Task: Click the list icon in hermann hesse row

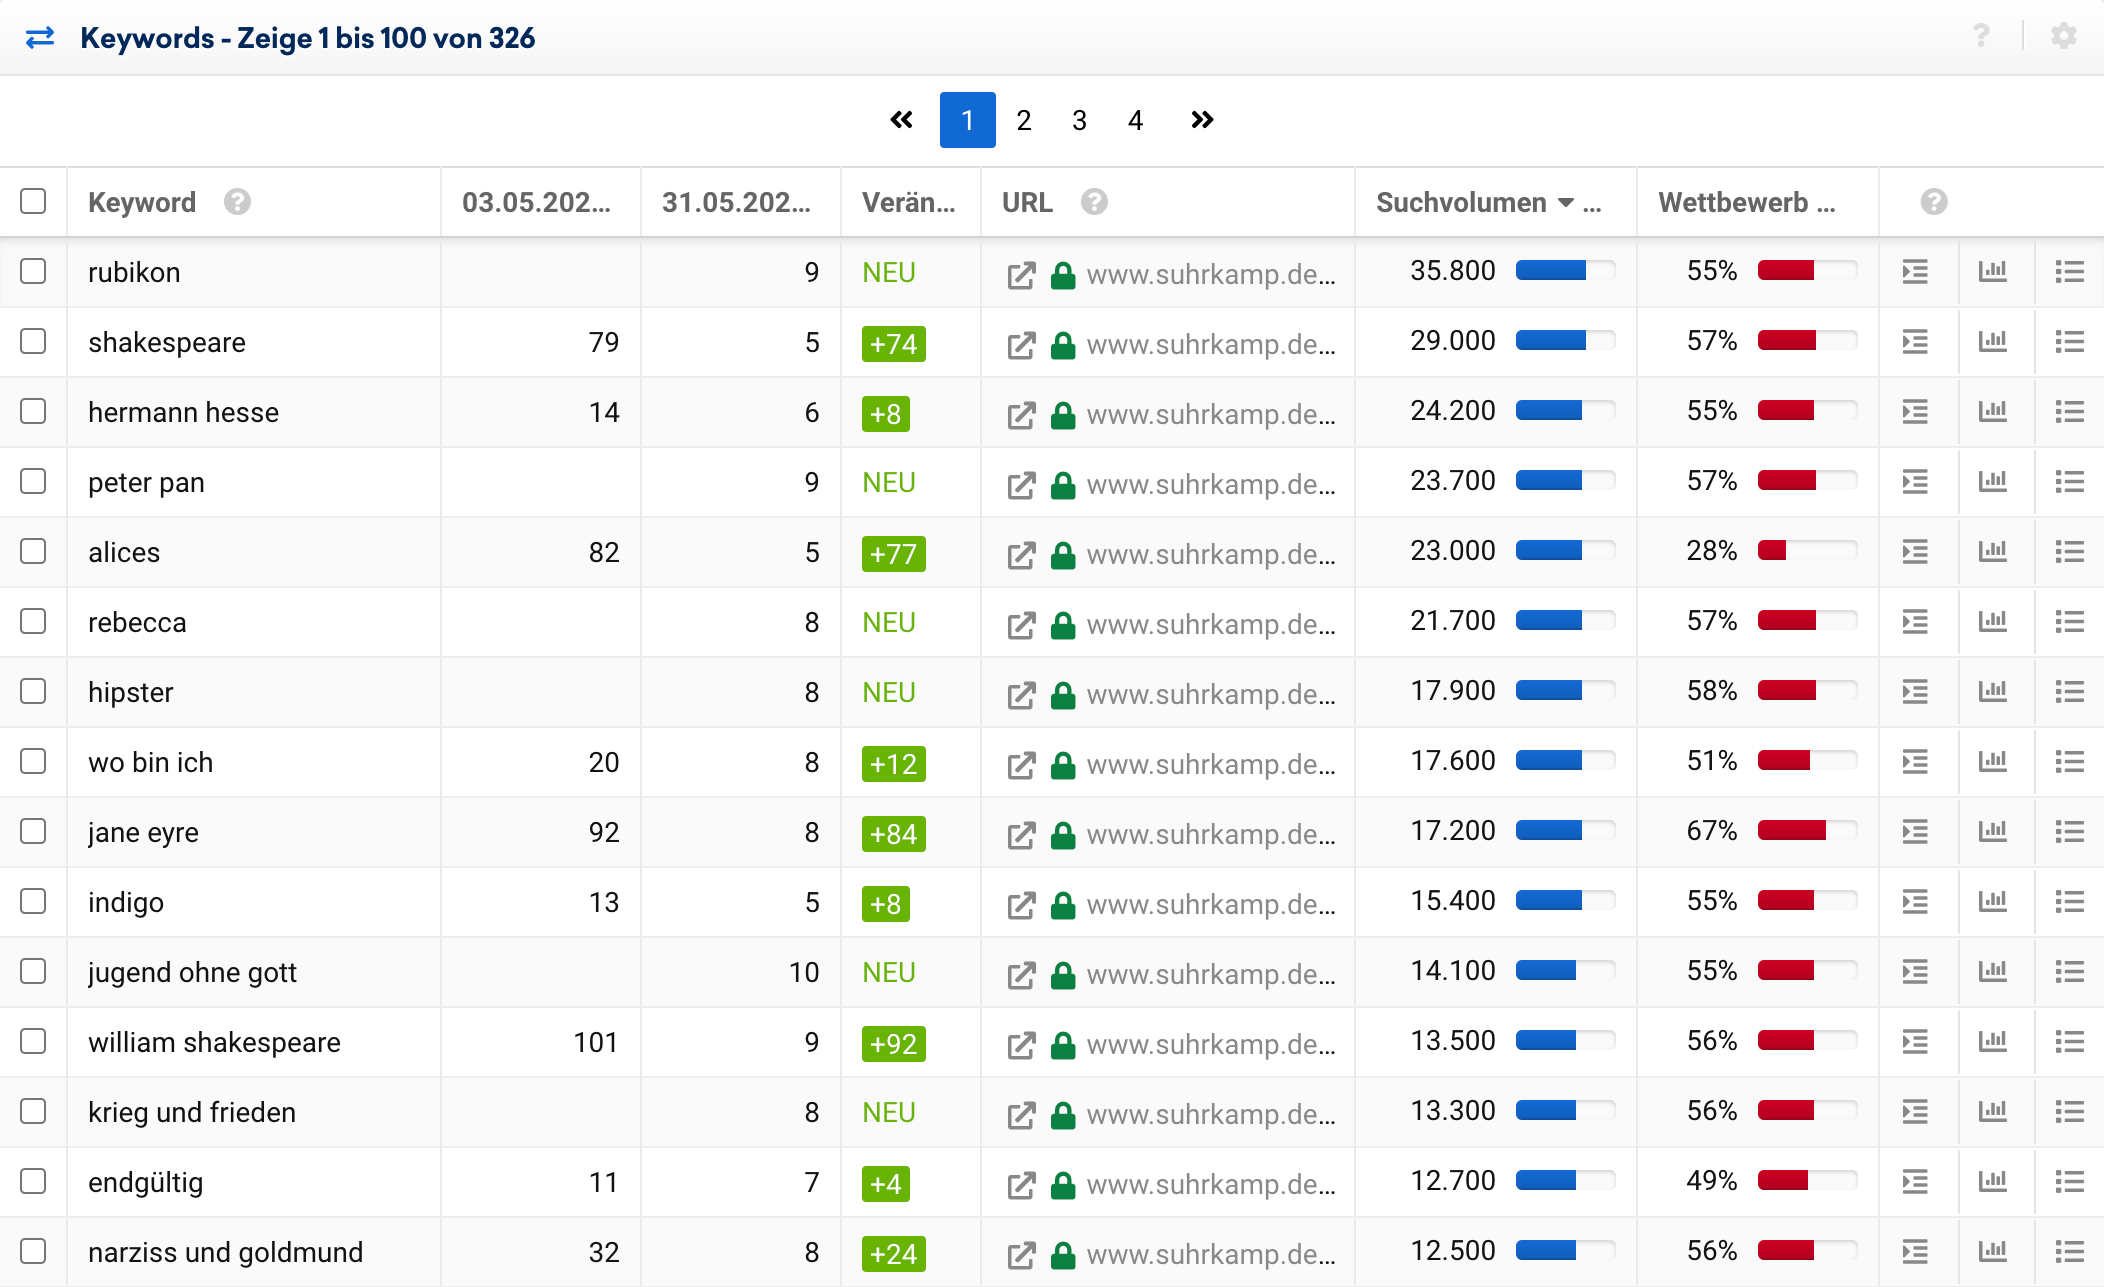Action: pos(2069,412)
